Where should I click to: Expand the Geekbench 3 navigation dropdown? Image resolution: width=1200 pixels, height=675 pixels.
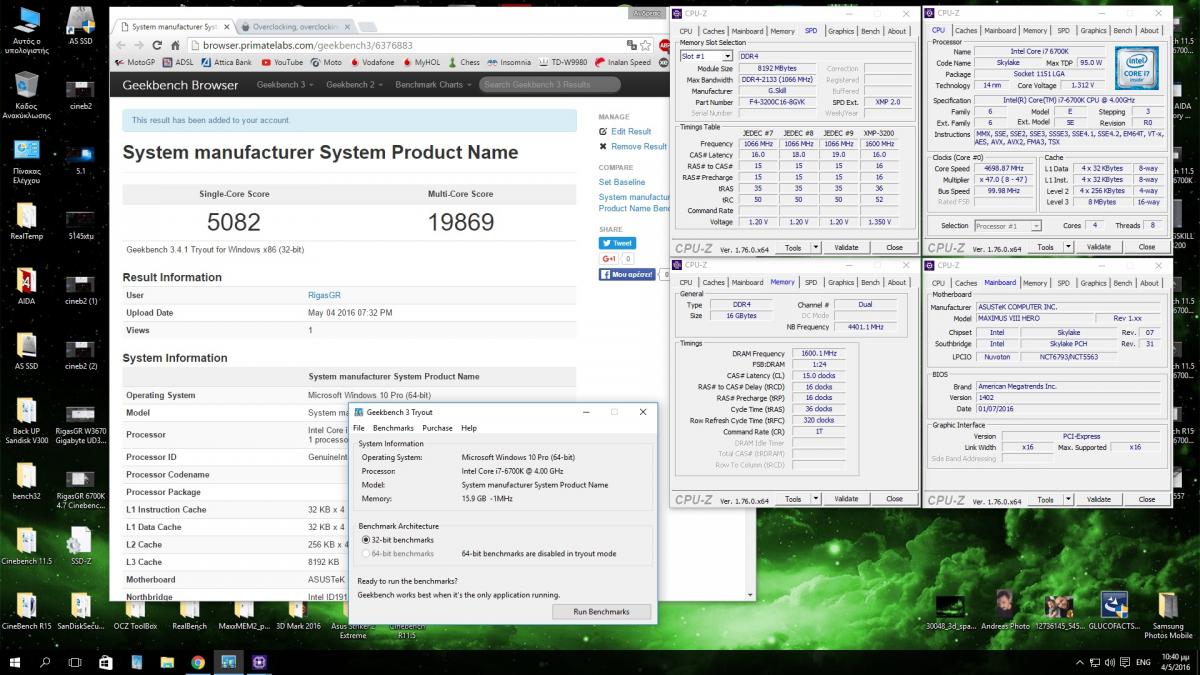pos(284,85)
